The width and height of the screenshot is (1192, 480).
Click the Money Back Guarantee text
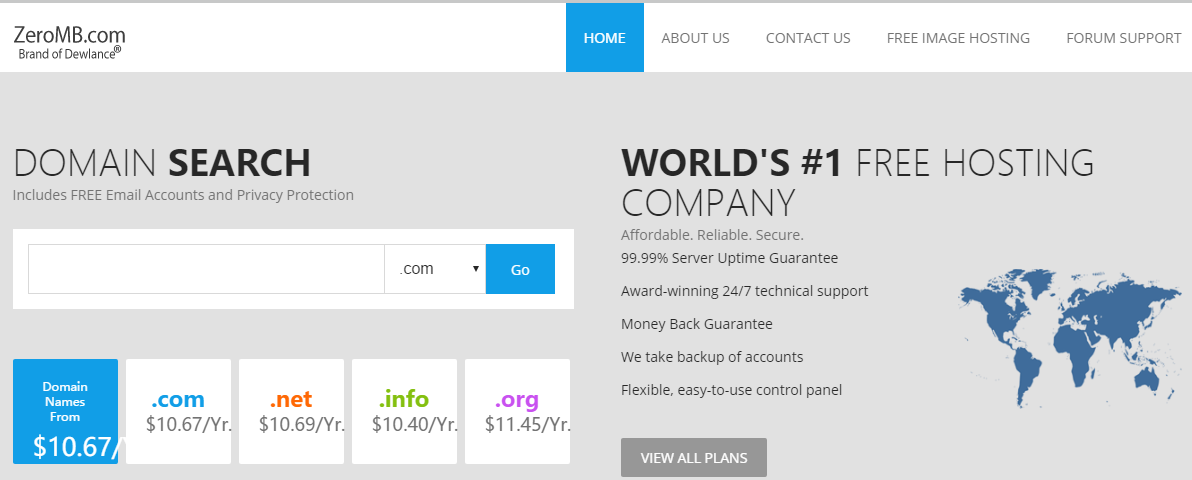(696, 324)
